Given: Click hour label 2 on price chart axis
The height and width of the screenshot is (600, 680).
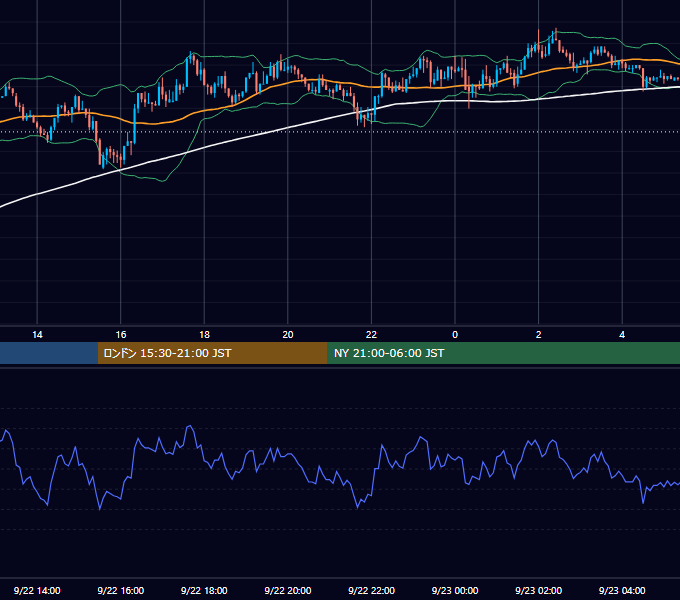Looking at the screenshot, I should click(539, 335).
